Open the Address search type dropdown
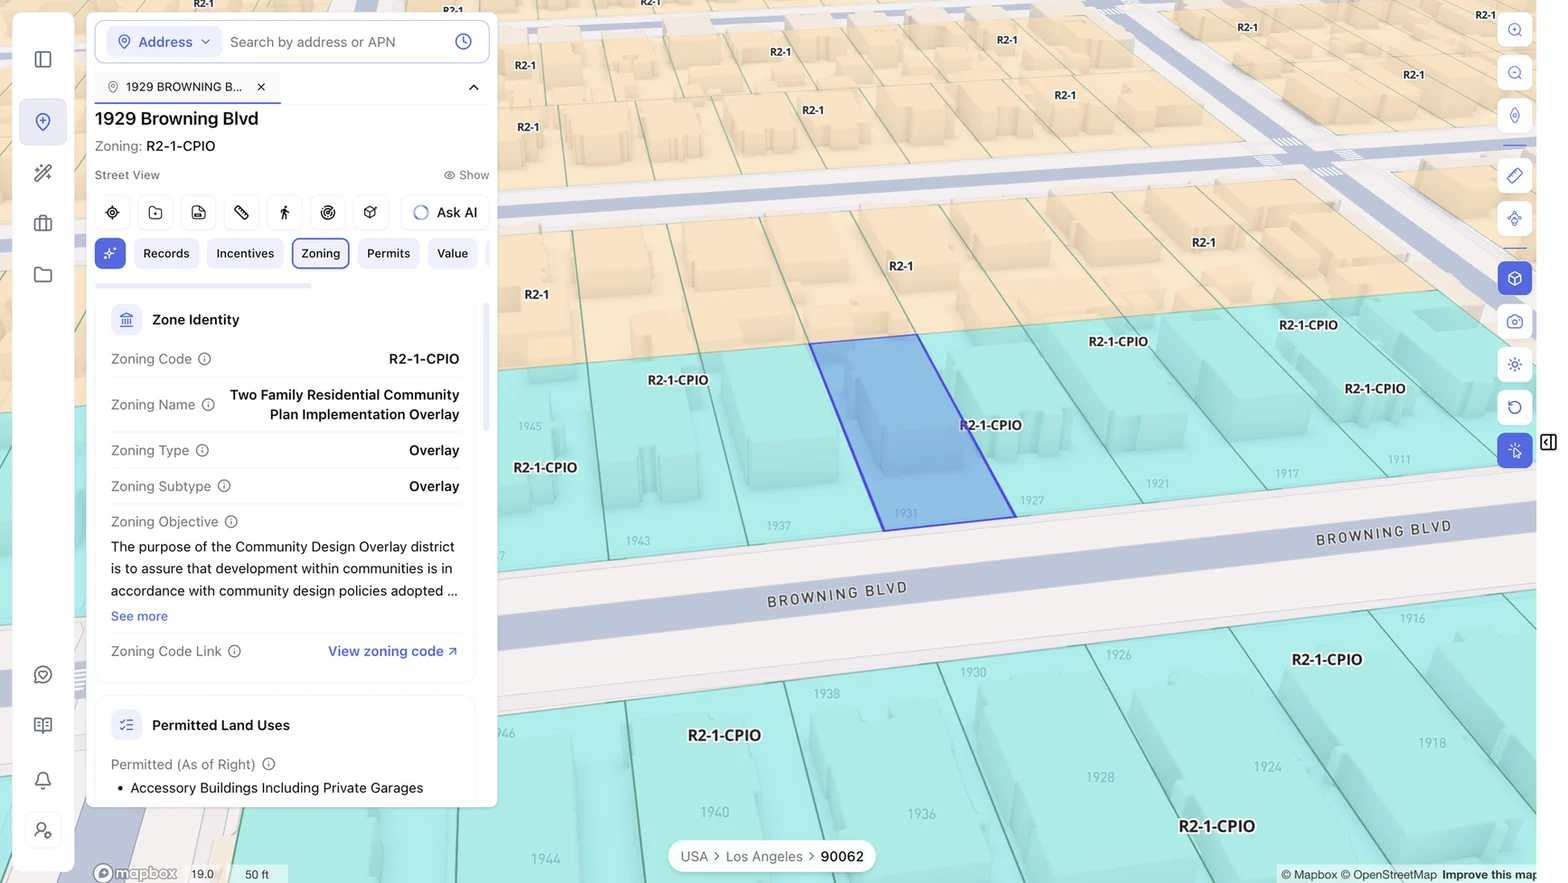Image resolution: width=1568 pixels, height=883 pixels. click(x=164, y=42)
